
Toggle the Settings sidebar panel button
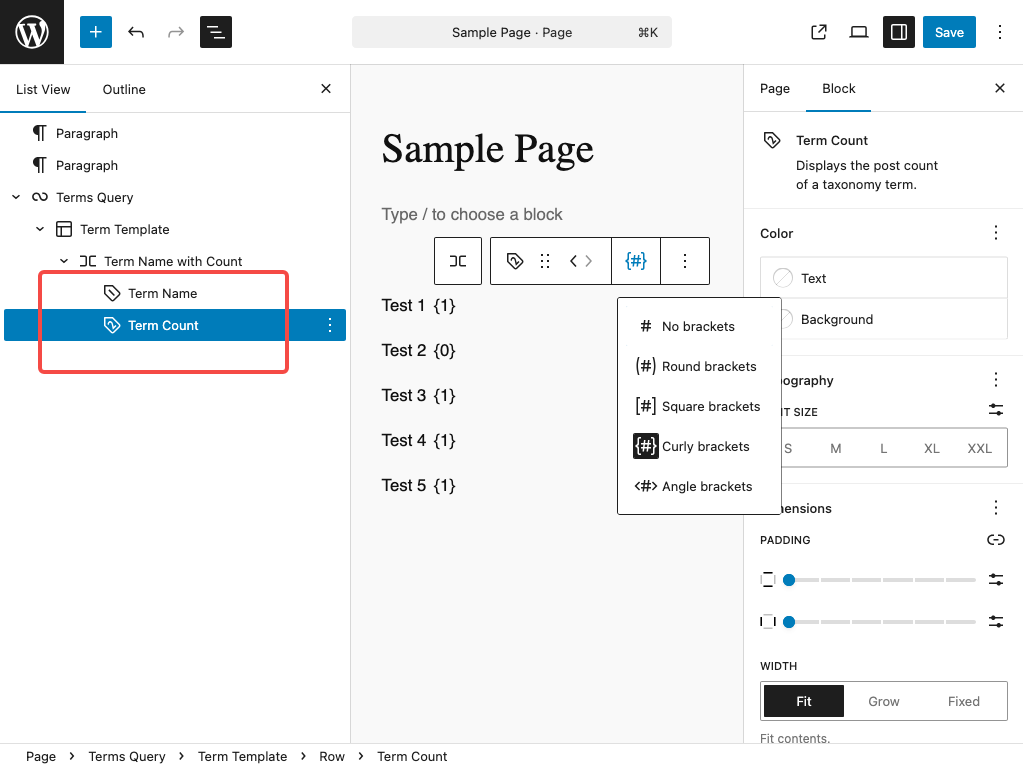(x=899, y=32)
